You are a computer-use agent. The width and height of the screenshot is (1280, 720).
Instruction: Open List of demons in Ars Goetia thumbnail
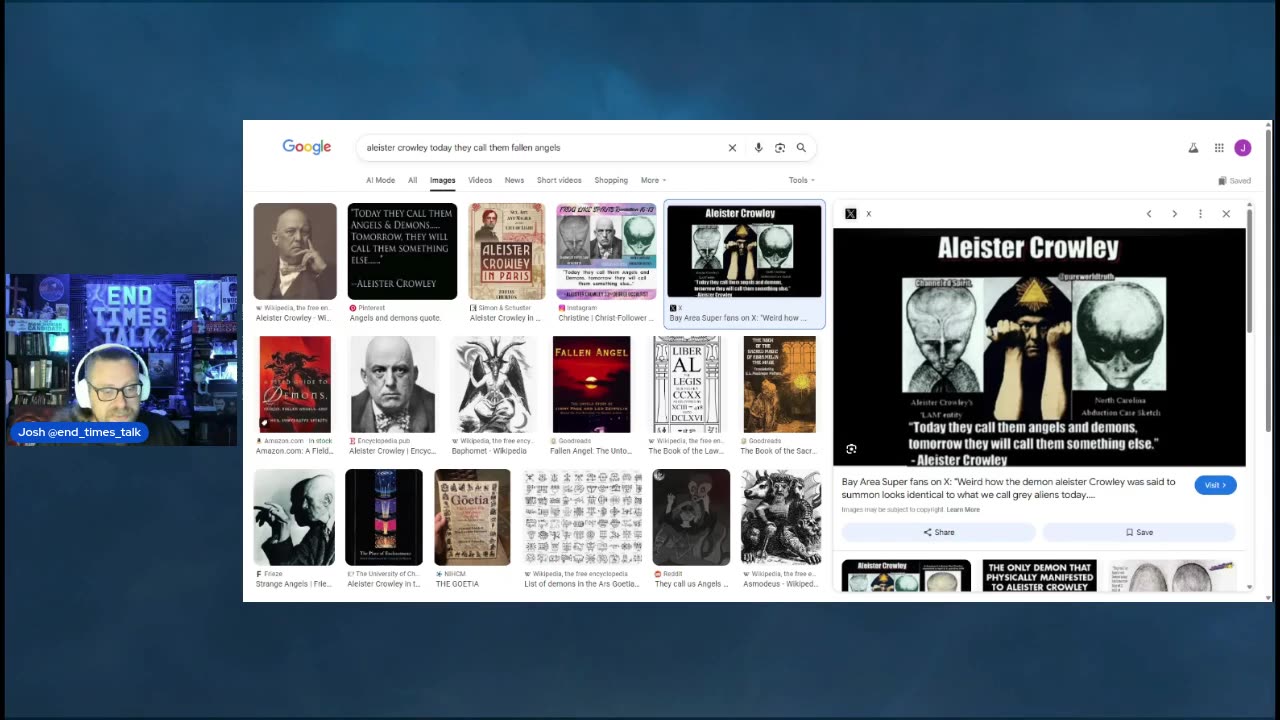[583, 517]
